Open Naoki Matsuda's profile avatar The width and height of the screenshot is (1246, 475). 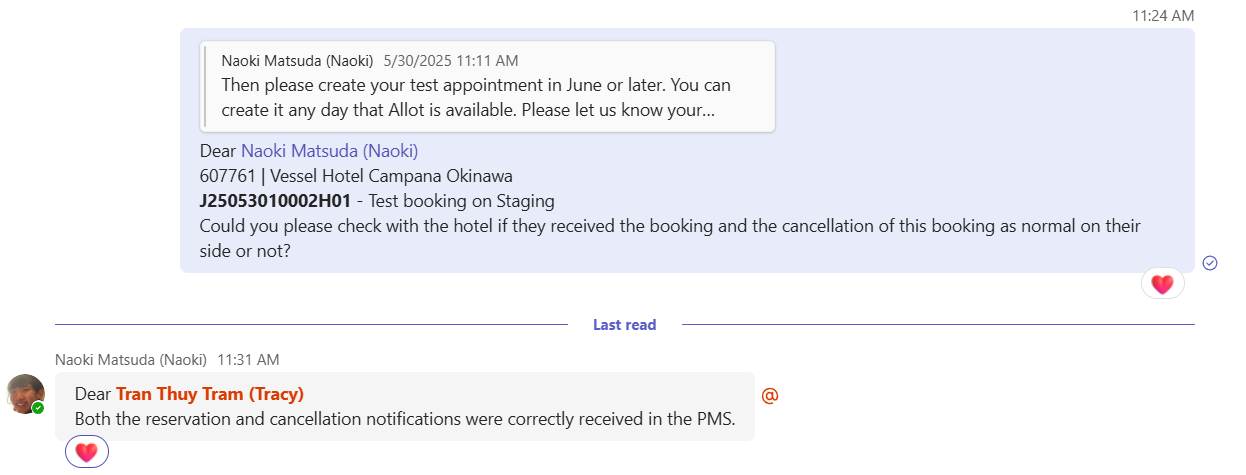(25, 394)
